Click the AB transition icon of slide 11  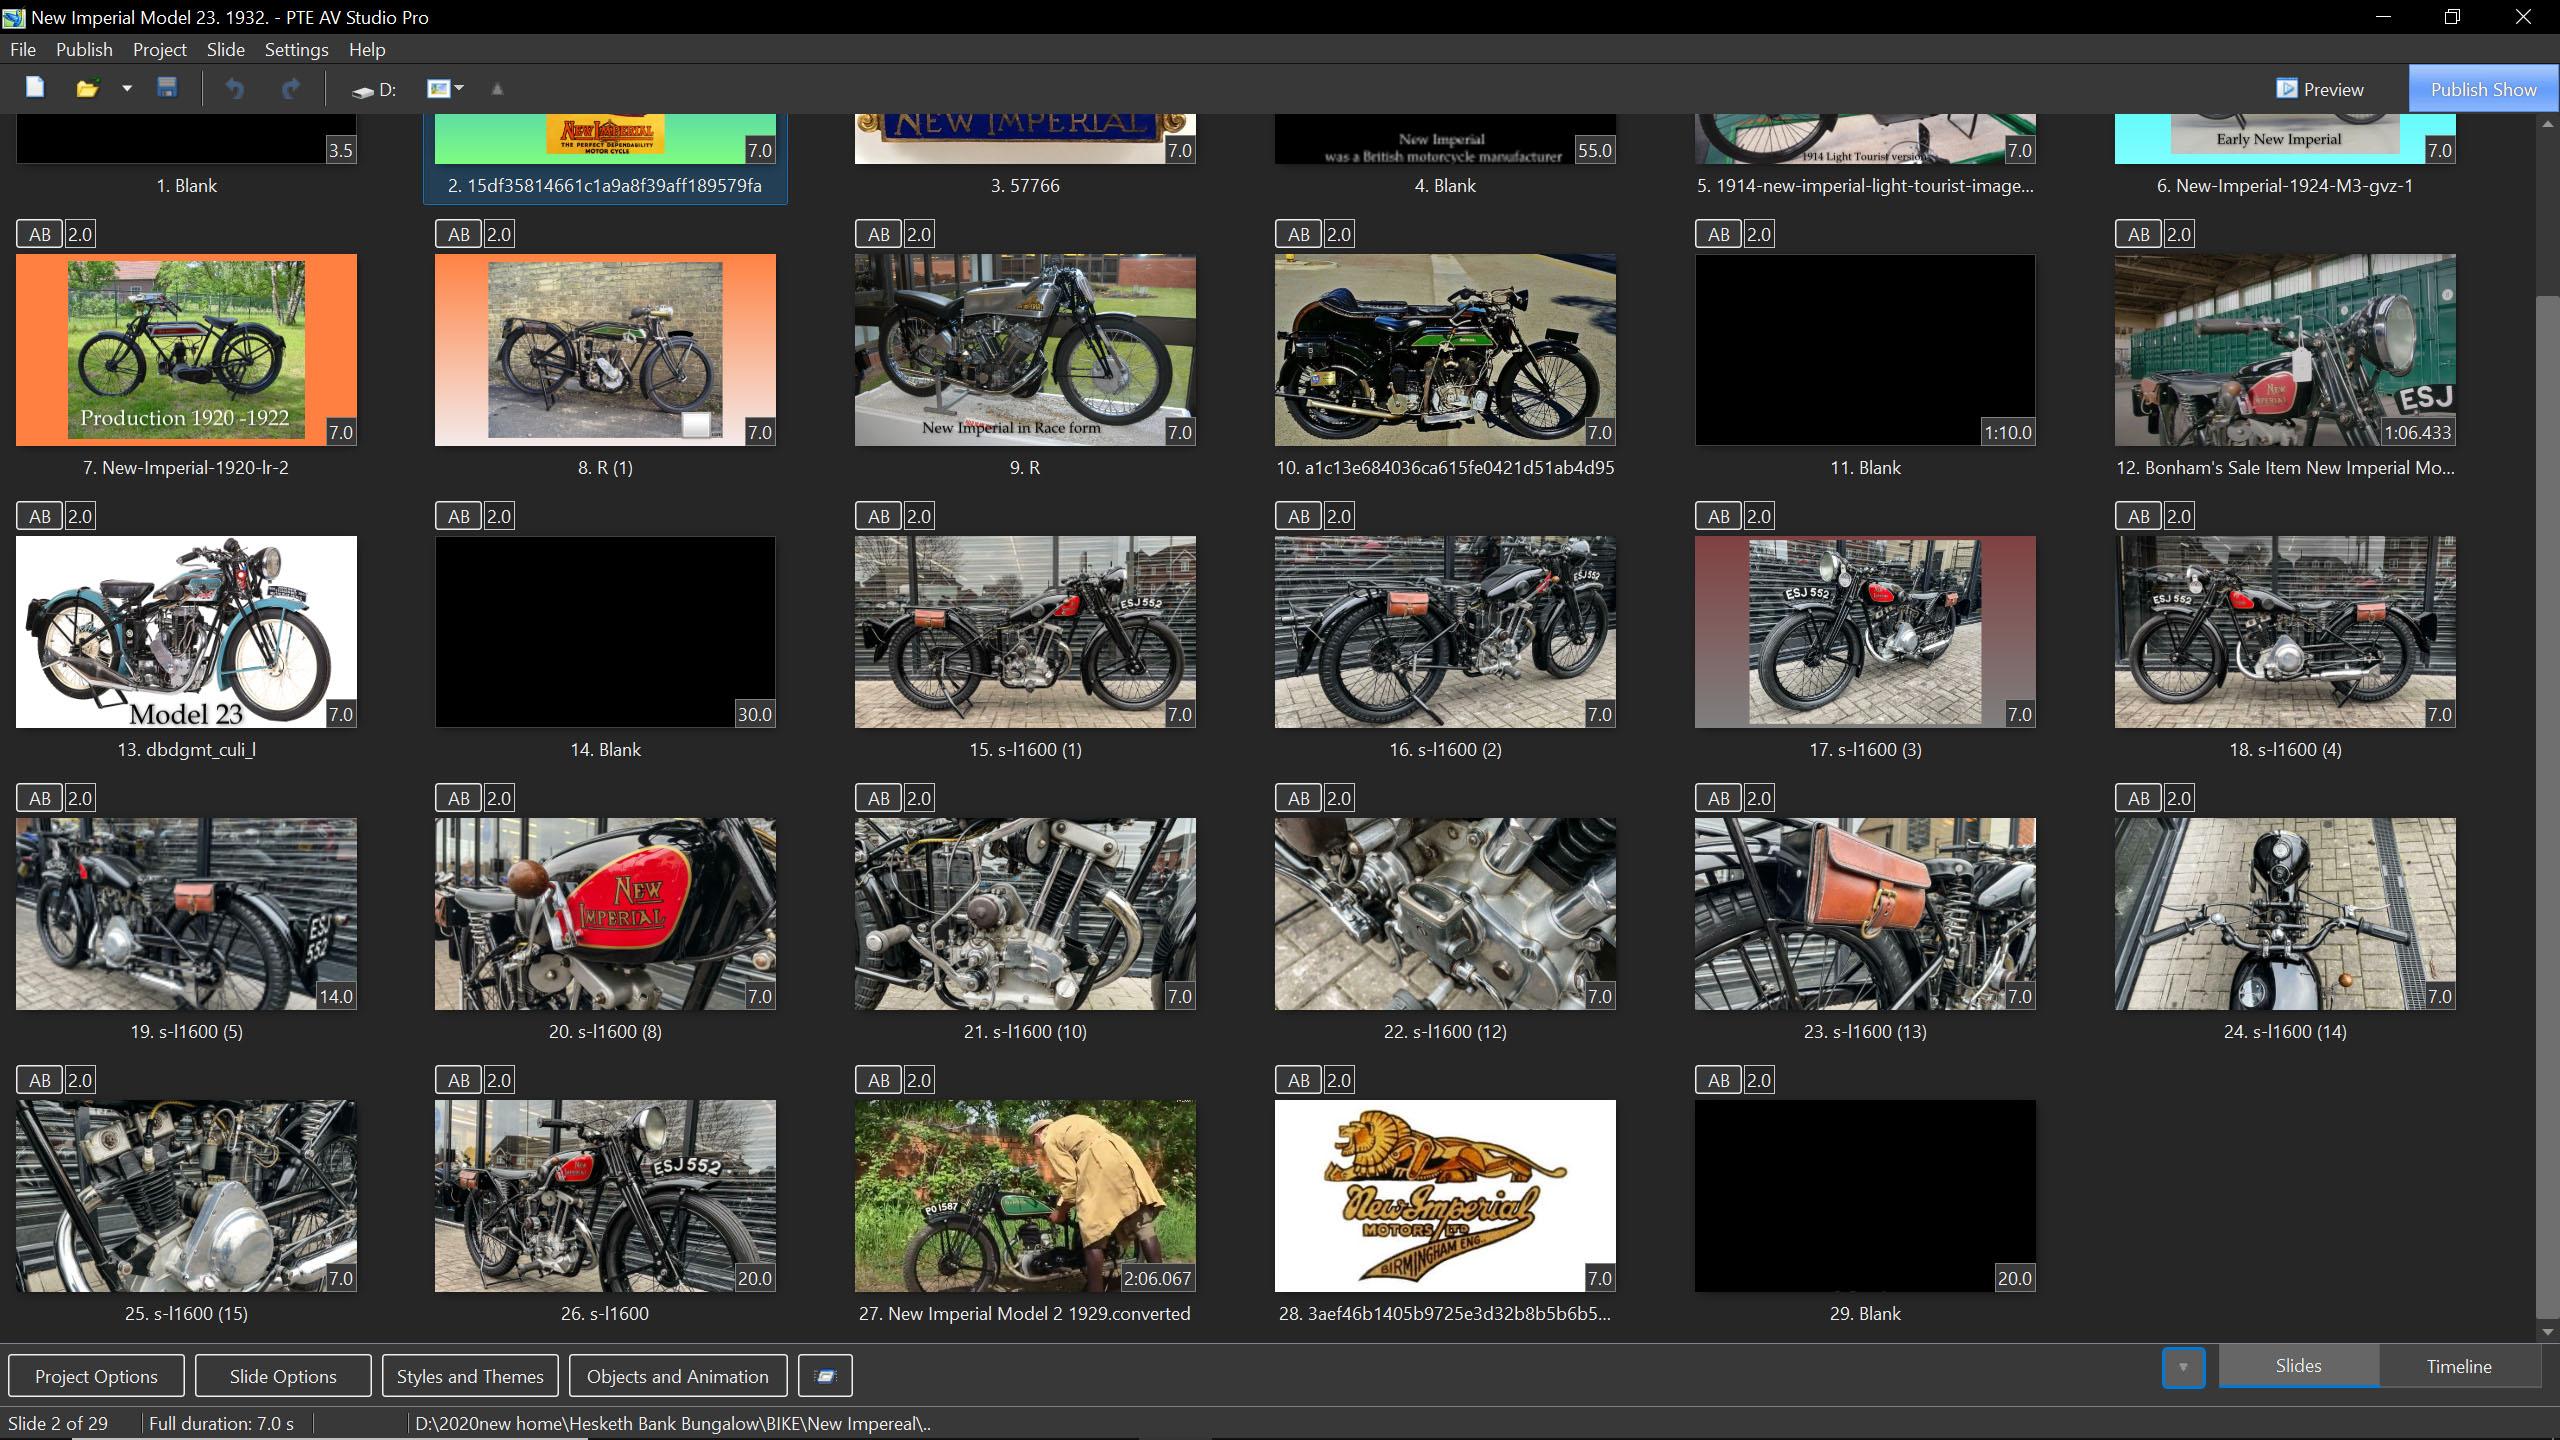[x=1719, y=235]
